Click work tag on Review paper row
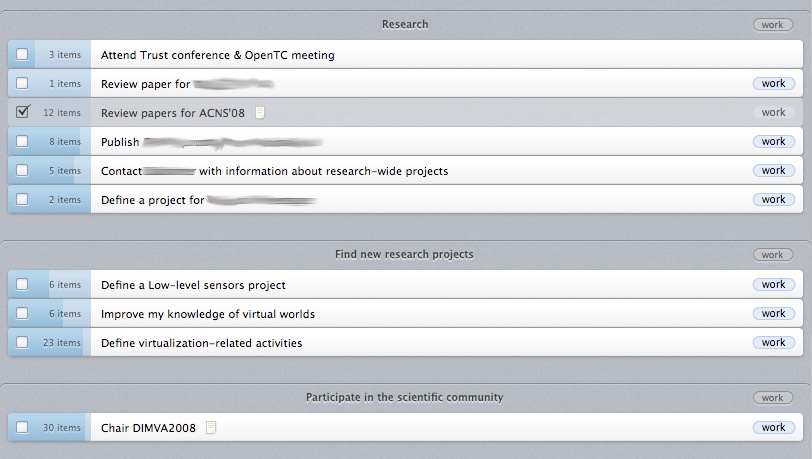The height and width of the screenshot is (459, 812). pos(773,84)
